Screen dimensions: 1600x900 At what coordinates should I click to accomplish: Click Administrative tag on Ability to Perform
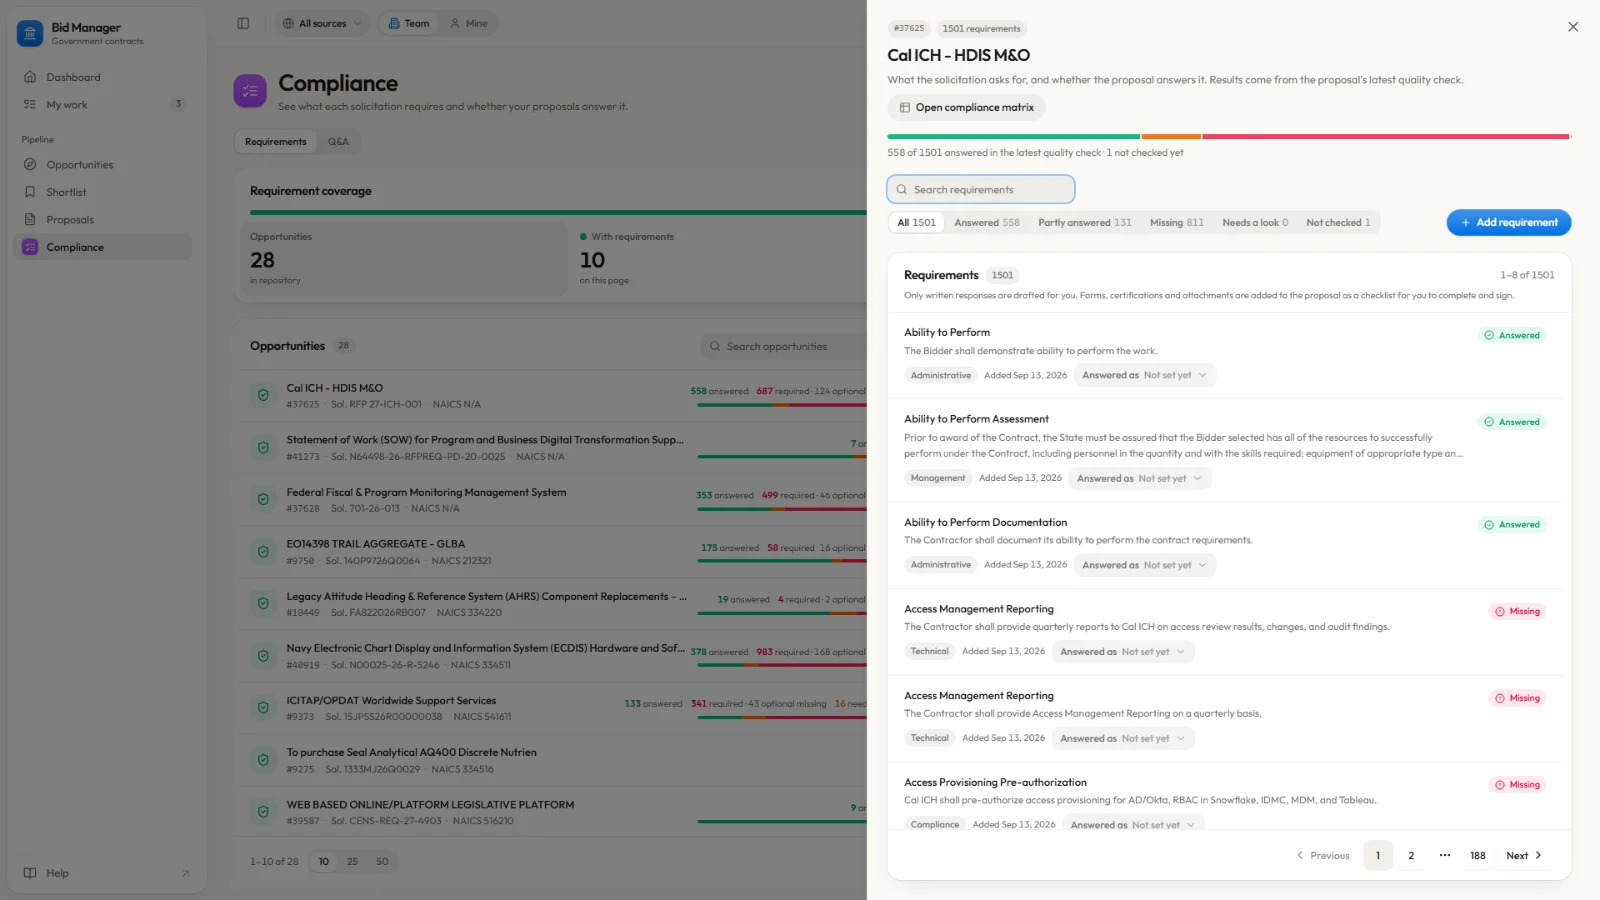pyautogui.click(x=941, y=375)
